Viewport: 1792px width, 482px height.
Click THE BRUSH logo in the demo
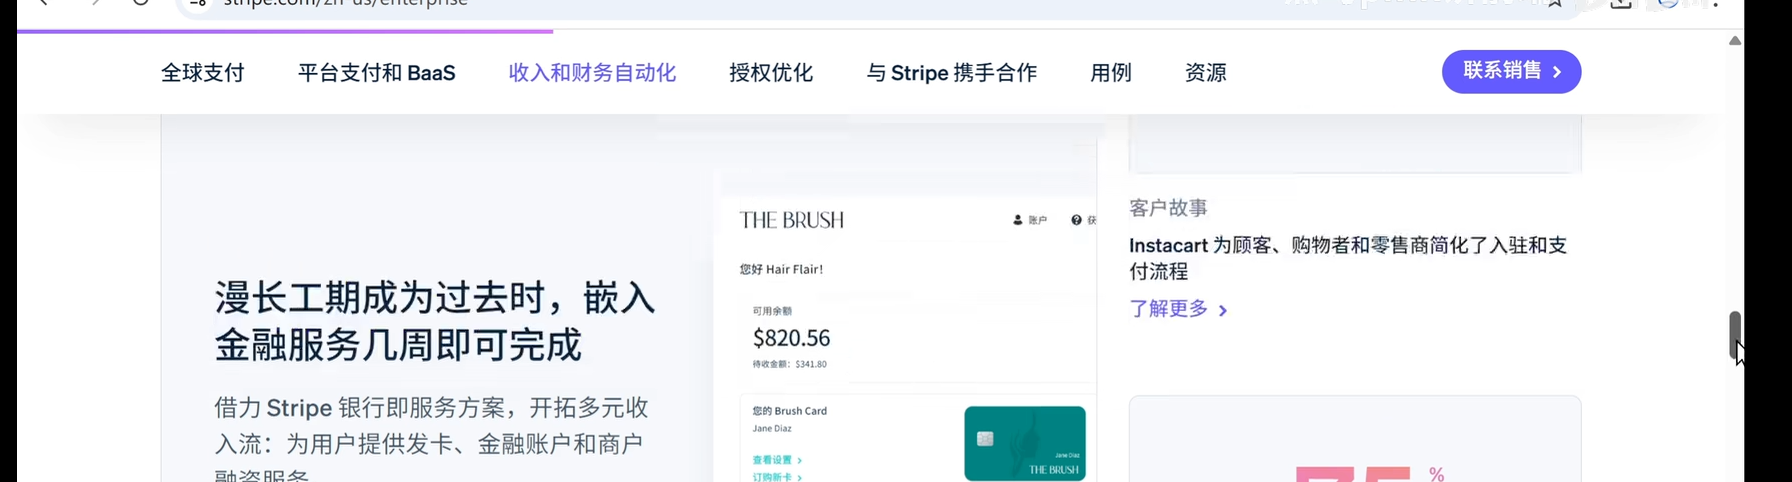pyautogui.click(x=792, y=220)
